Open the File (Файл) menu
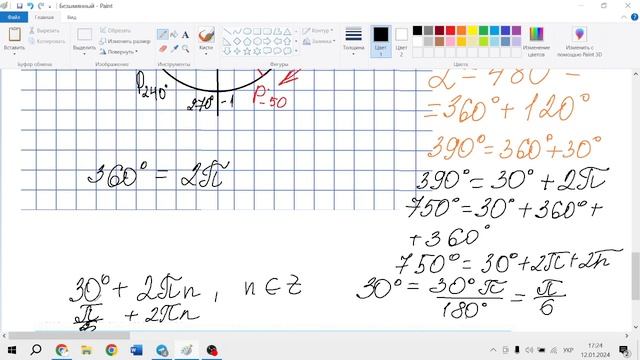Viewport: 640px width, 360px height. click(x=13, y=17)
